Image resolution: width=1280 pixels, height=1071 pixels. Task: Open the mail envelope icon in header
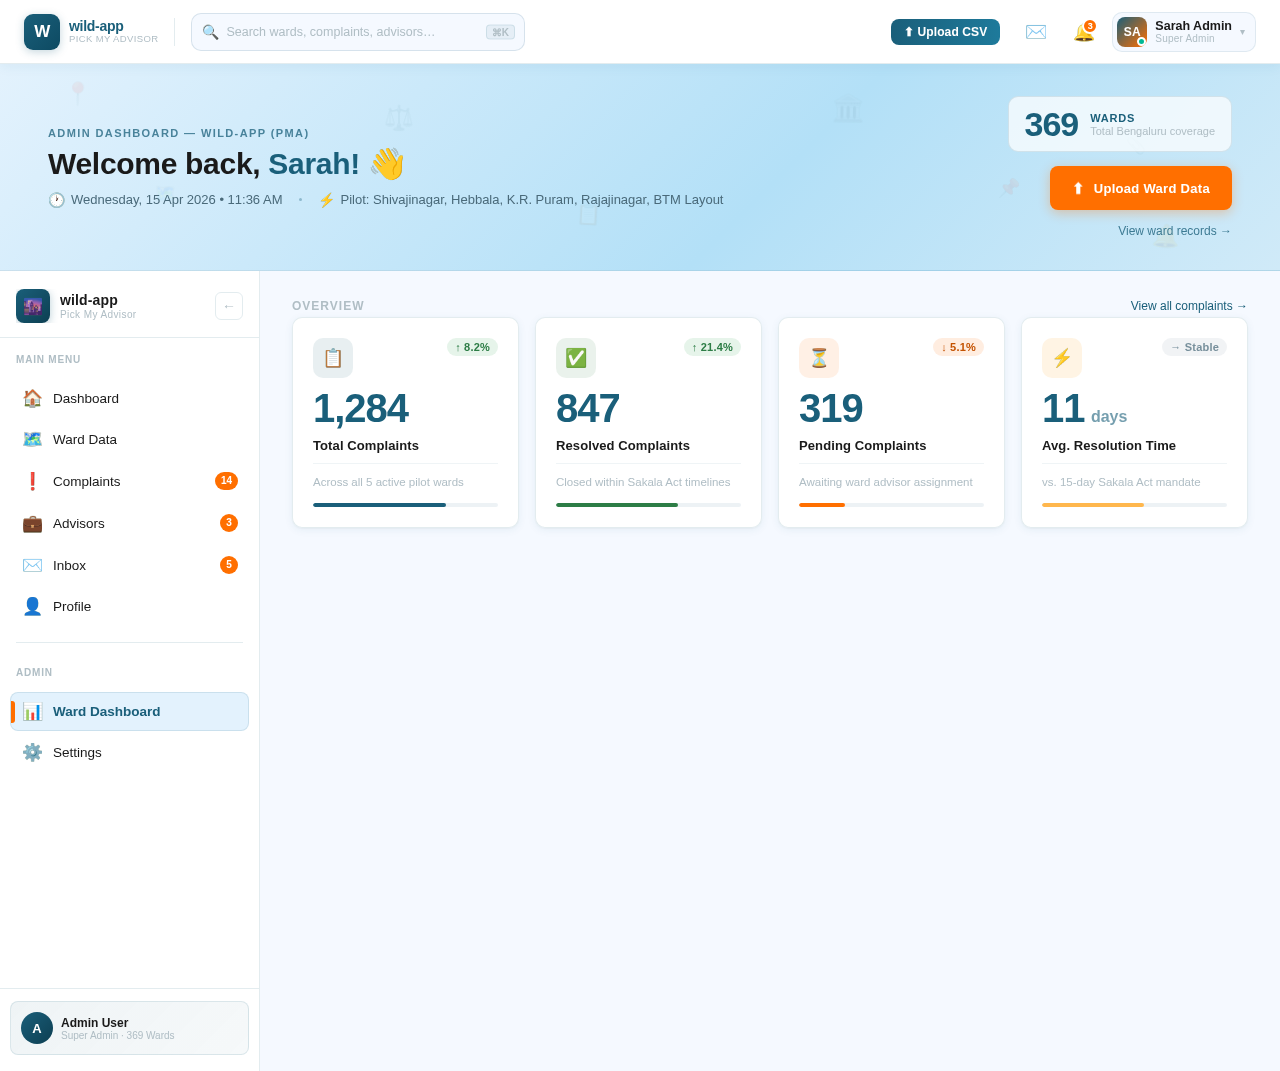tap(1036, 32)
